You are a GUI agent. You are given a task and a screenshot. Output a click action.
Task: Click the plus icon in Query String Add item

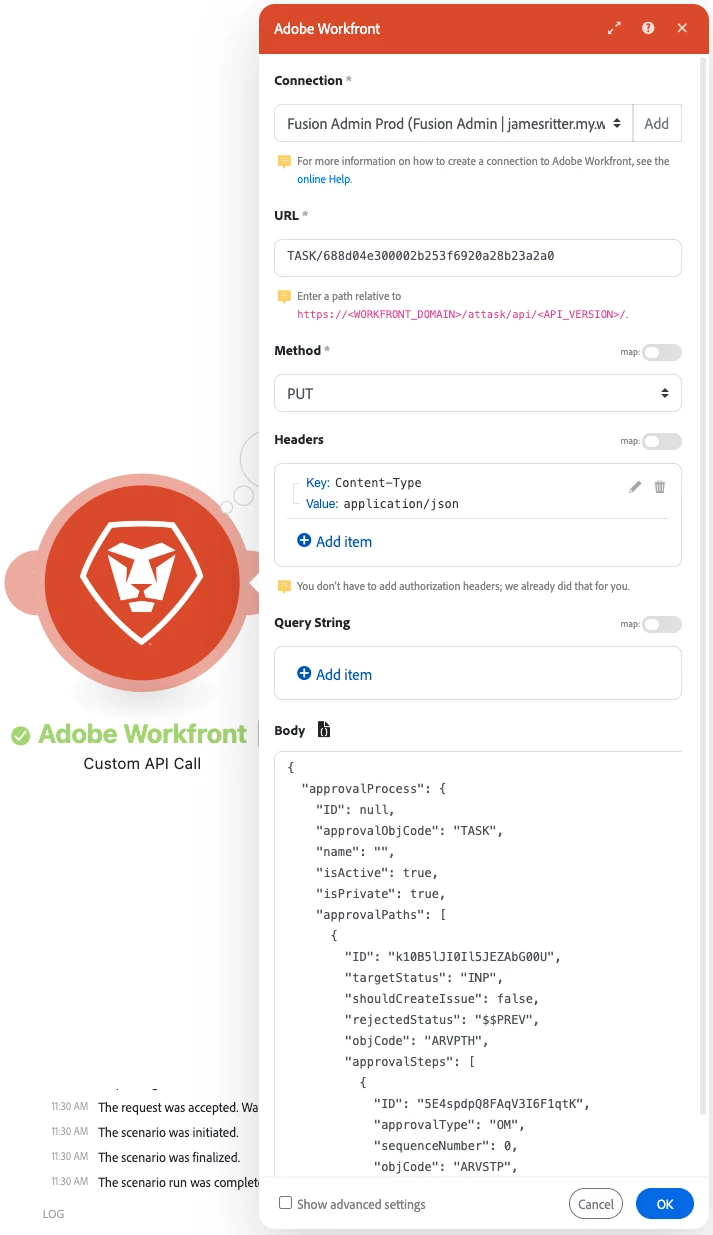click(x=304, y=673)
